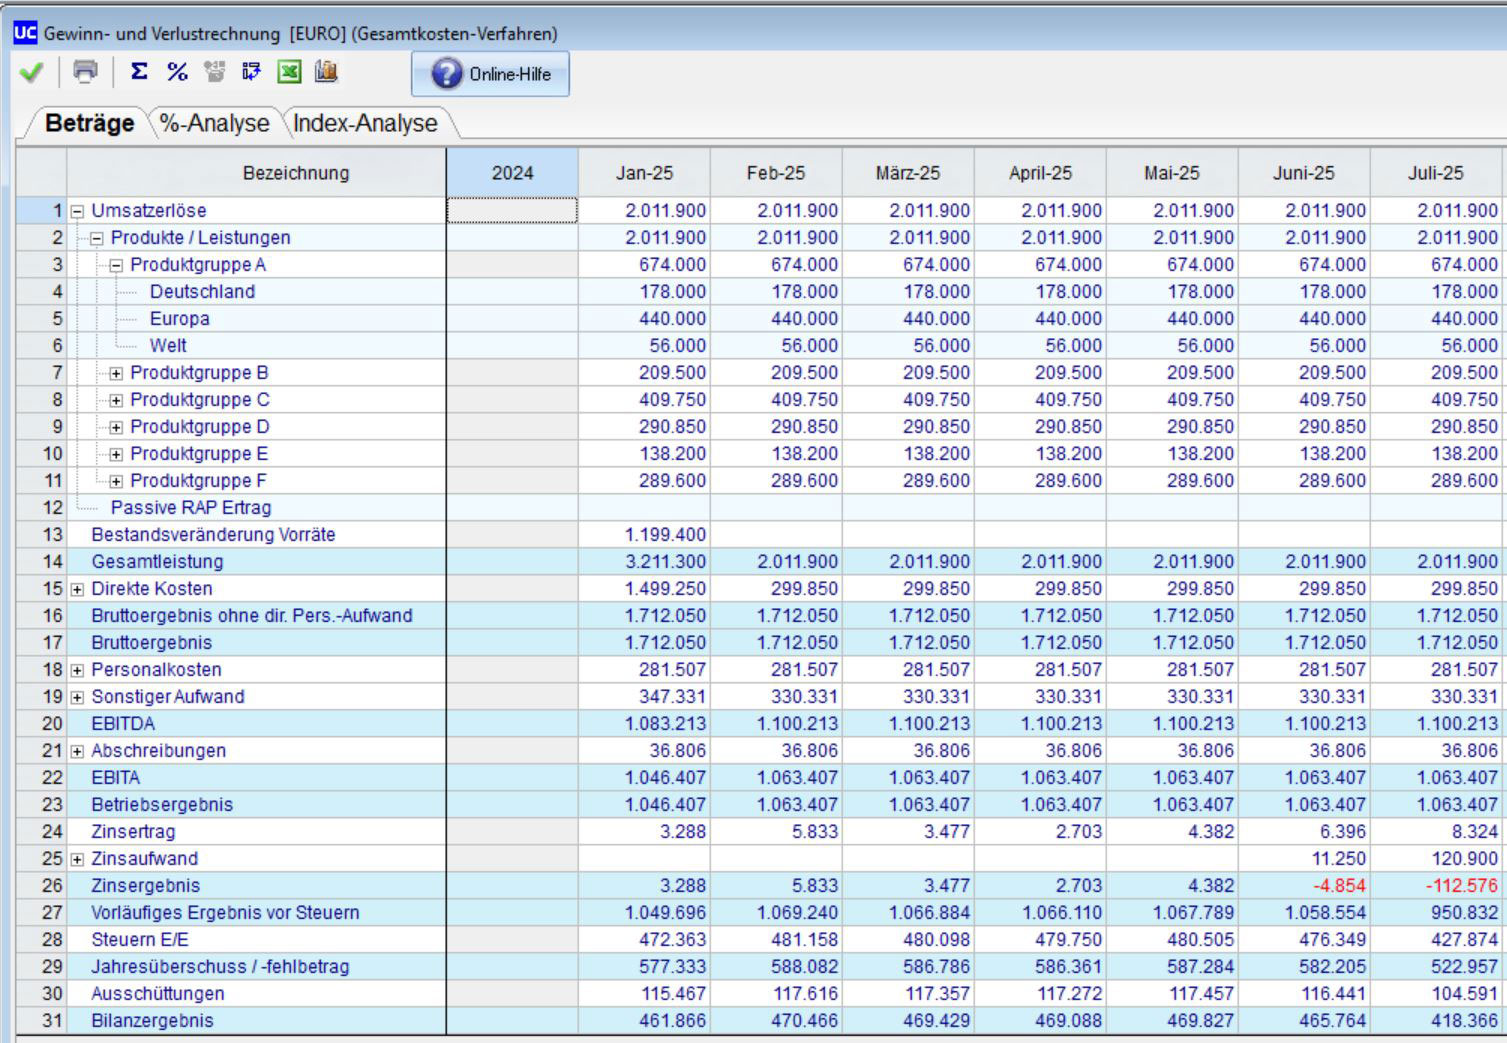This screenshot has height=1043, width=1507.
Task: Click the Sigma sum icon
Action: 139,72
